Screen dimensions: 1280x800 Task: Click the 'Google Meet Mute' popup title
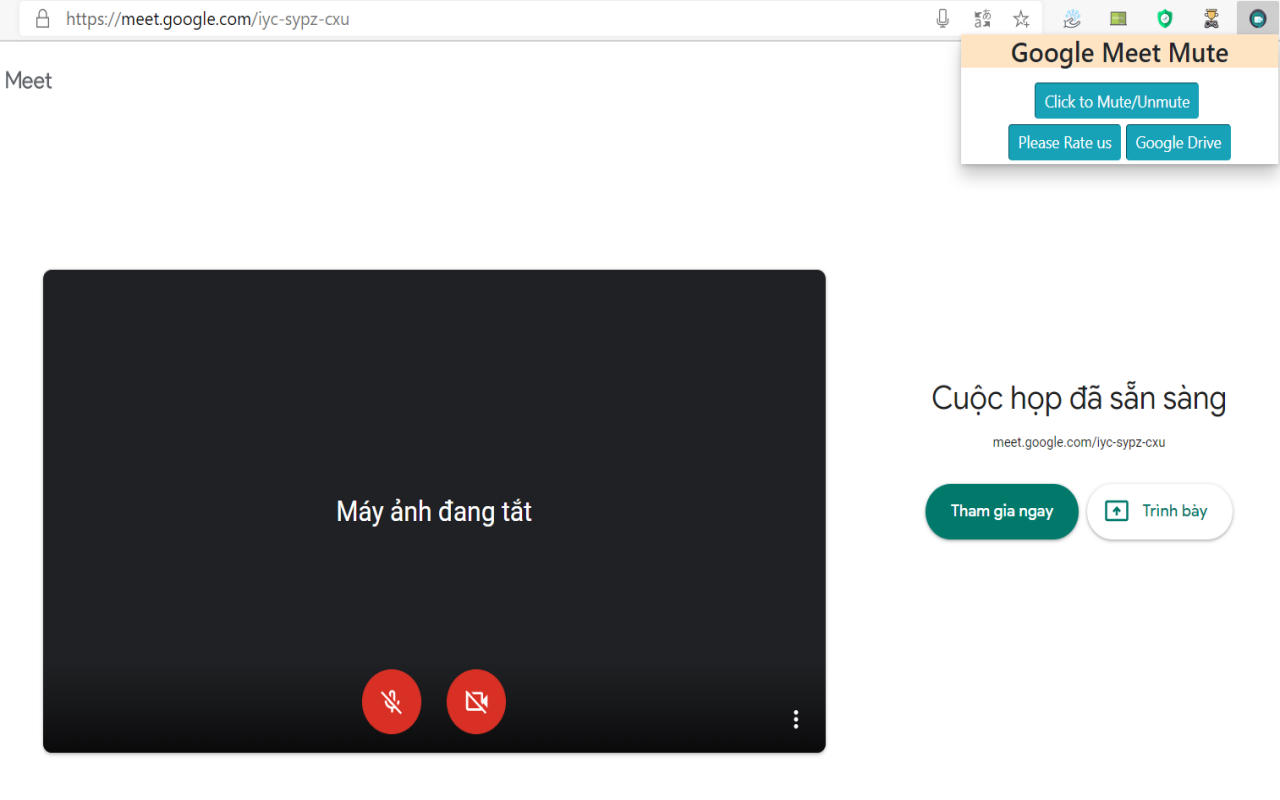tap(1120, 53)
